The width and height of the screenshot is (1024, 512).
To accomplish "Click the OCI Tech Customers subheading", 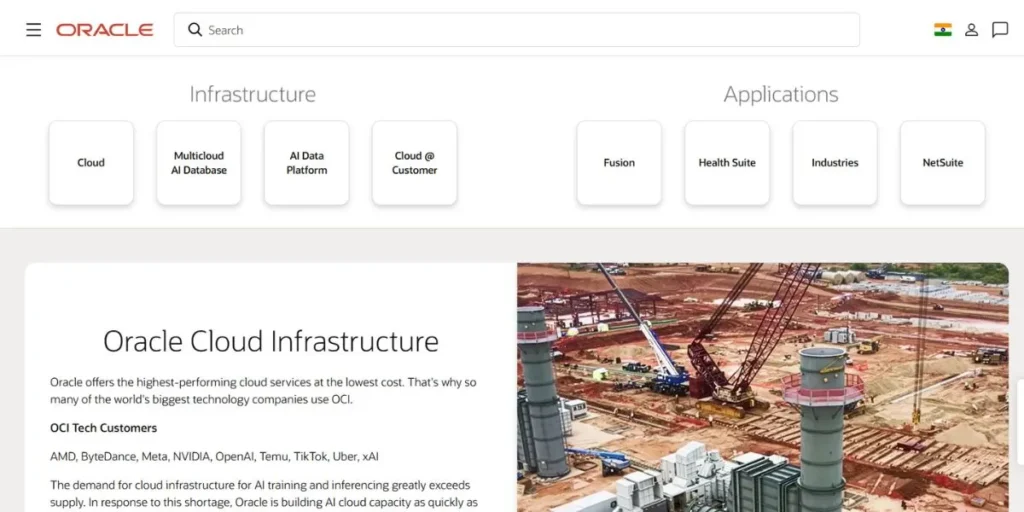I will [104, 428].
